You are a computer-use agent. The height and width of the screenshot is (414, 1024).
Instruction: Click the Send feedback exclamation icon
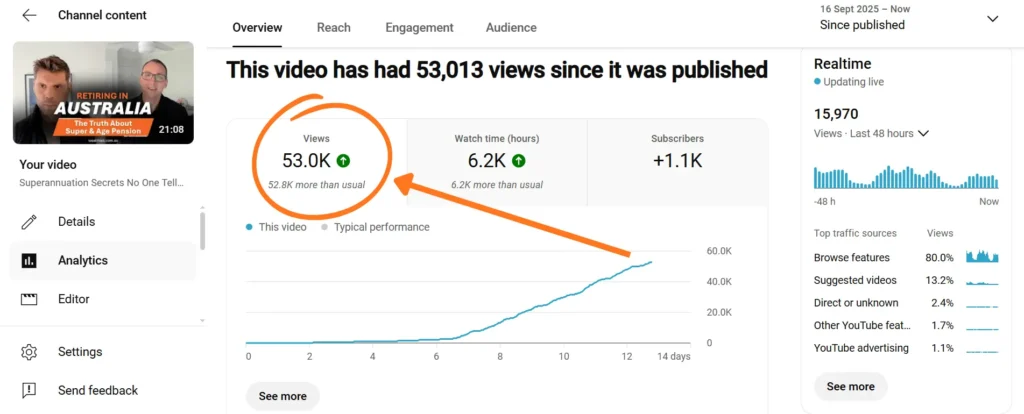pyautogui.click(x=29, y=390)
